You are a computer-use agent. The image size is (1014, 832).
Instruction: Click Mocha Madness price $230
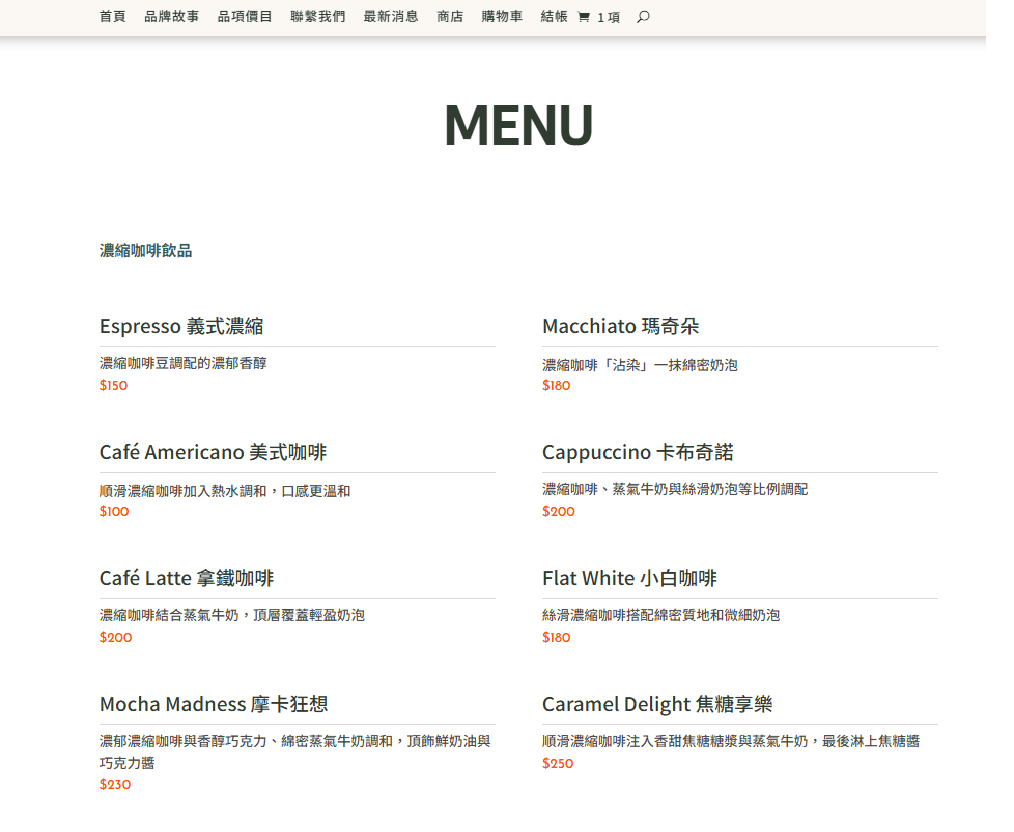click(x=115, y=785)
